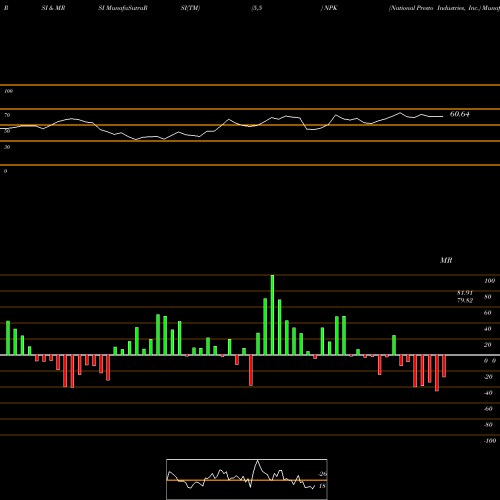Click the NPK ticker text in the header

[x=331, y=8]
